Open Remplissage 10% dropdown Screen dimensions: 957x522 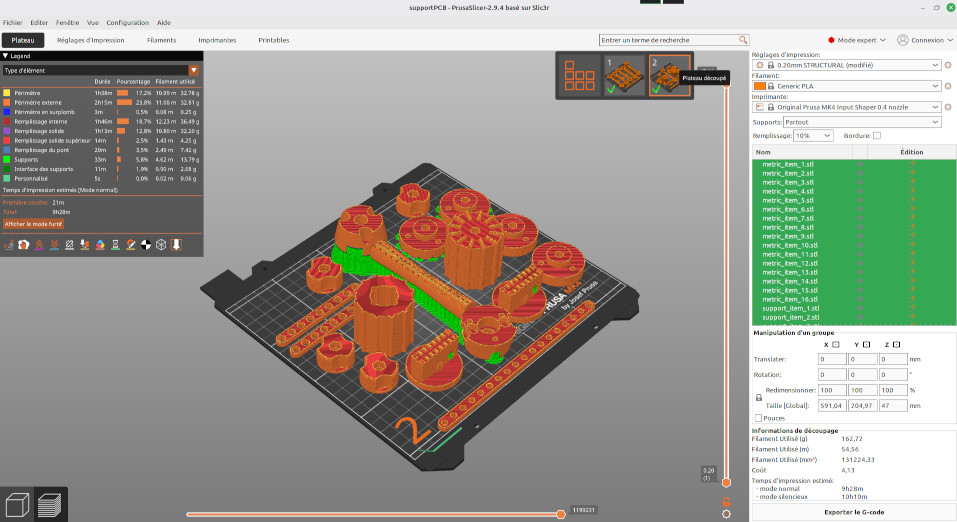click(x=813, y=136)
